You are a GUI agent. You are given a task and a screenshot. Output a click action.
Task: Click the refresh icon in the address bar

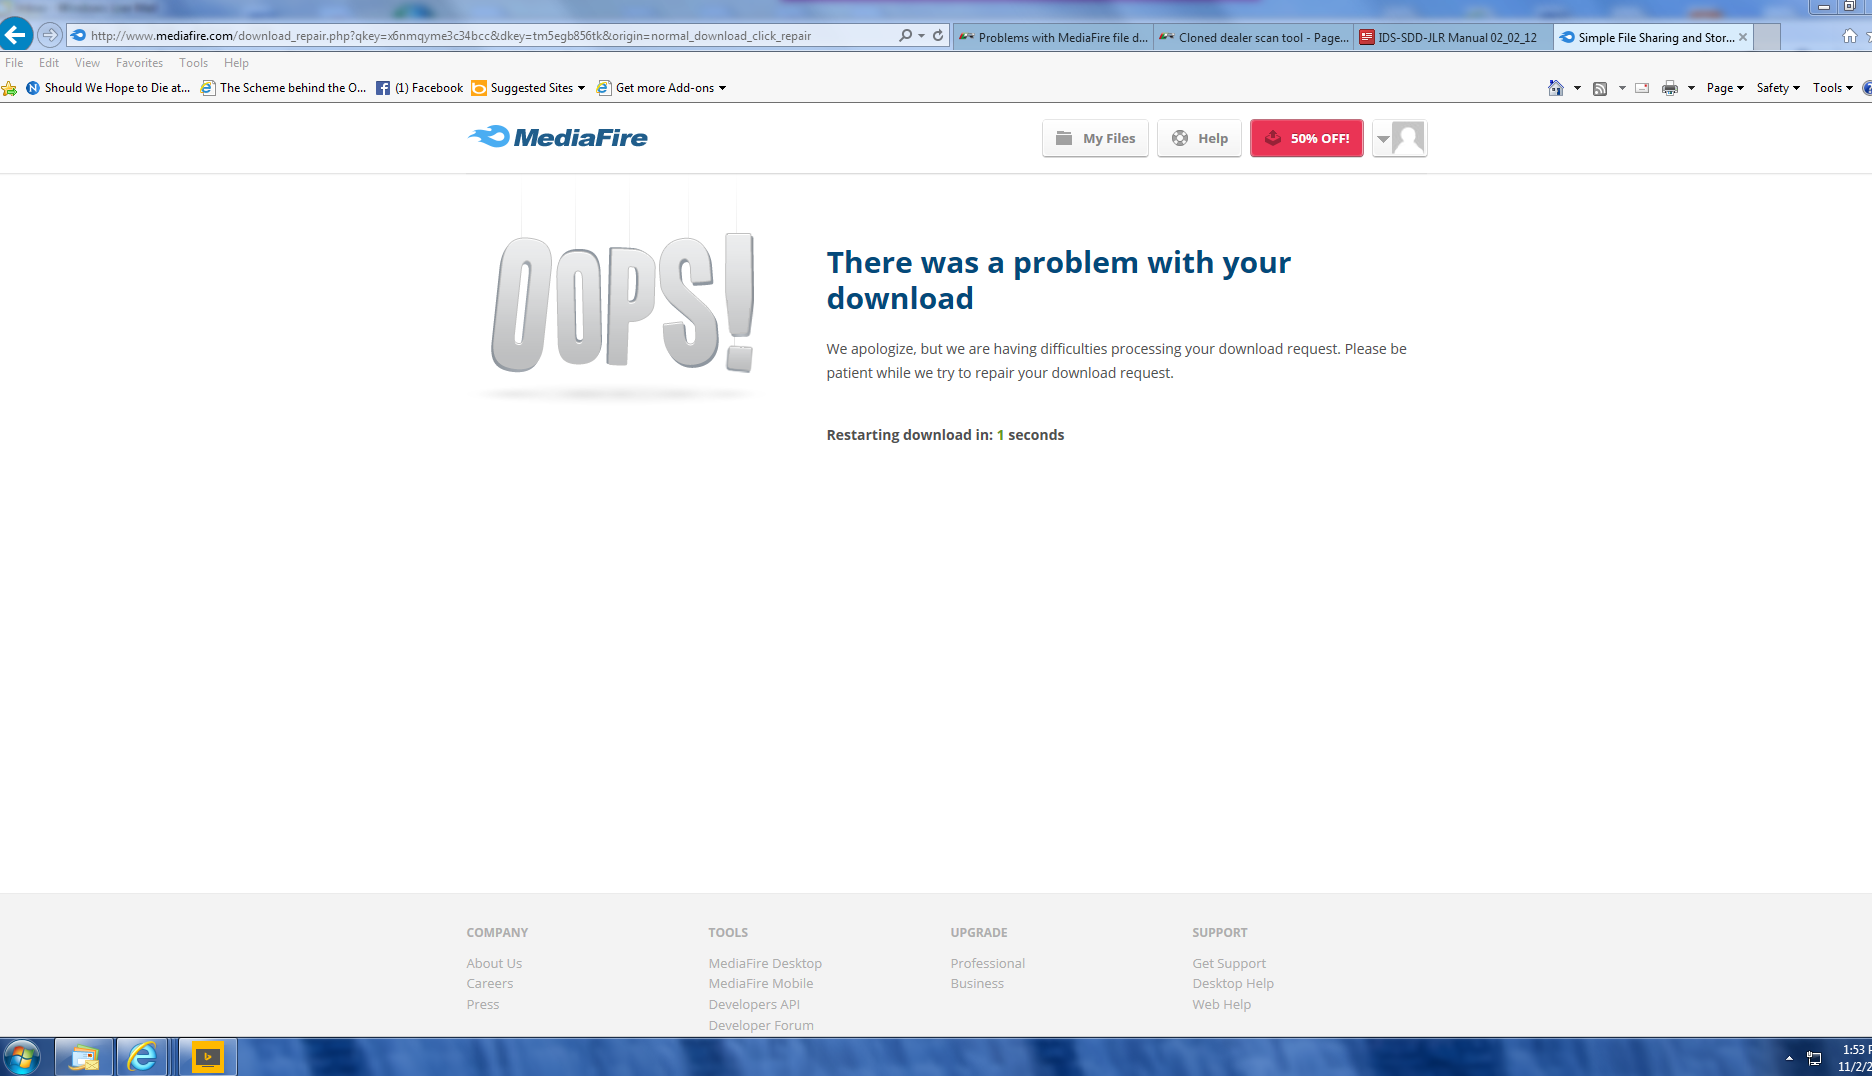[938, 35]
